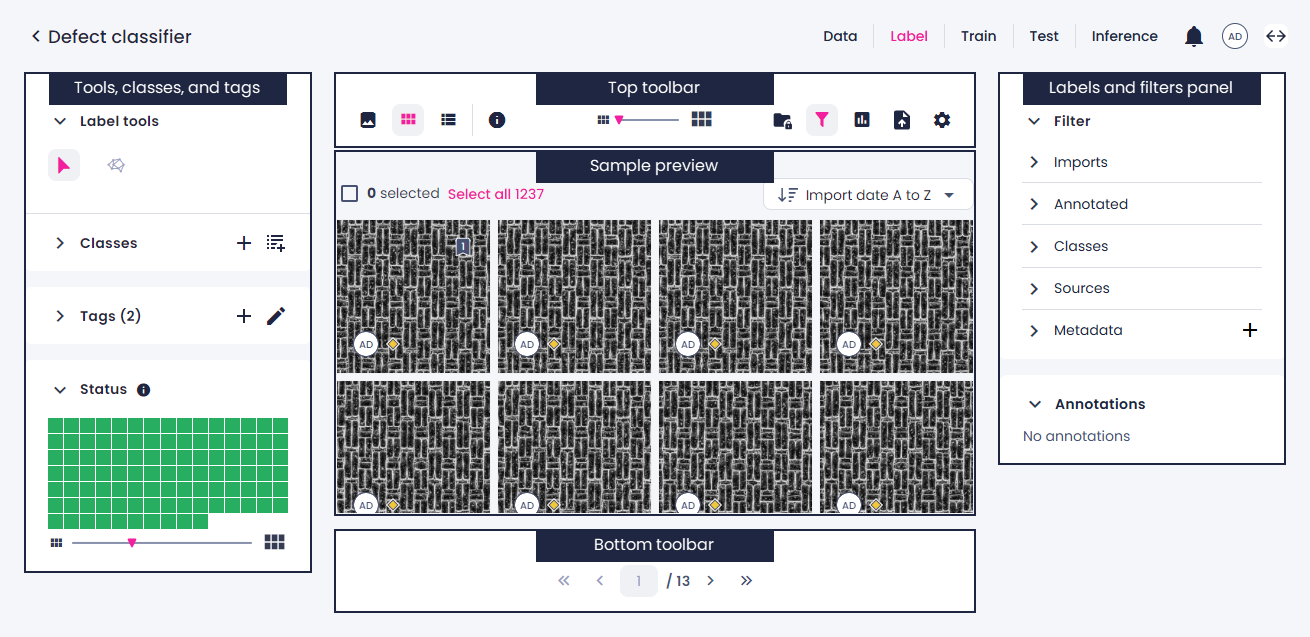Go to previous page arrow

(600, 581)
